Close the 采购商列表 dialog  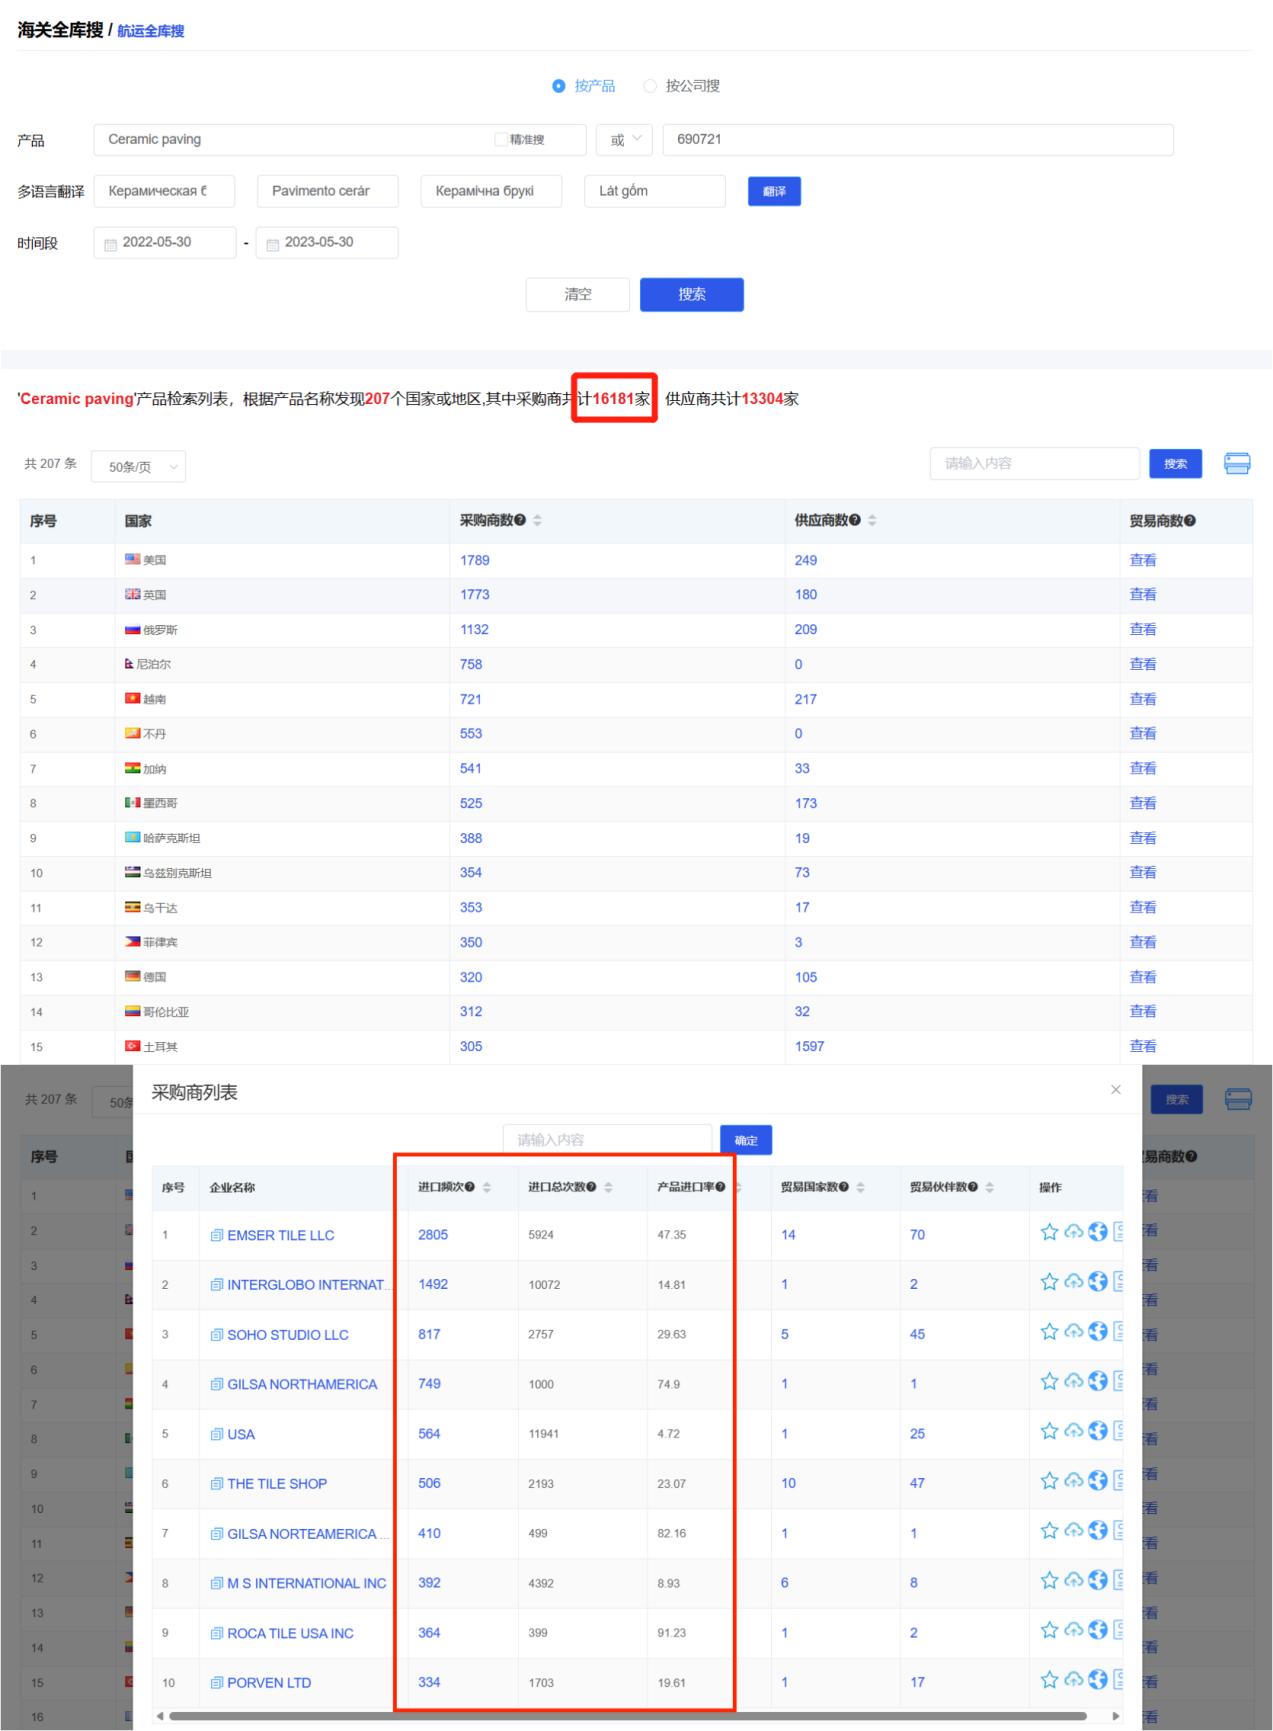click(x=1116, y=1090)
